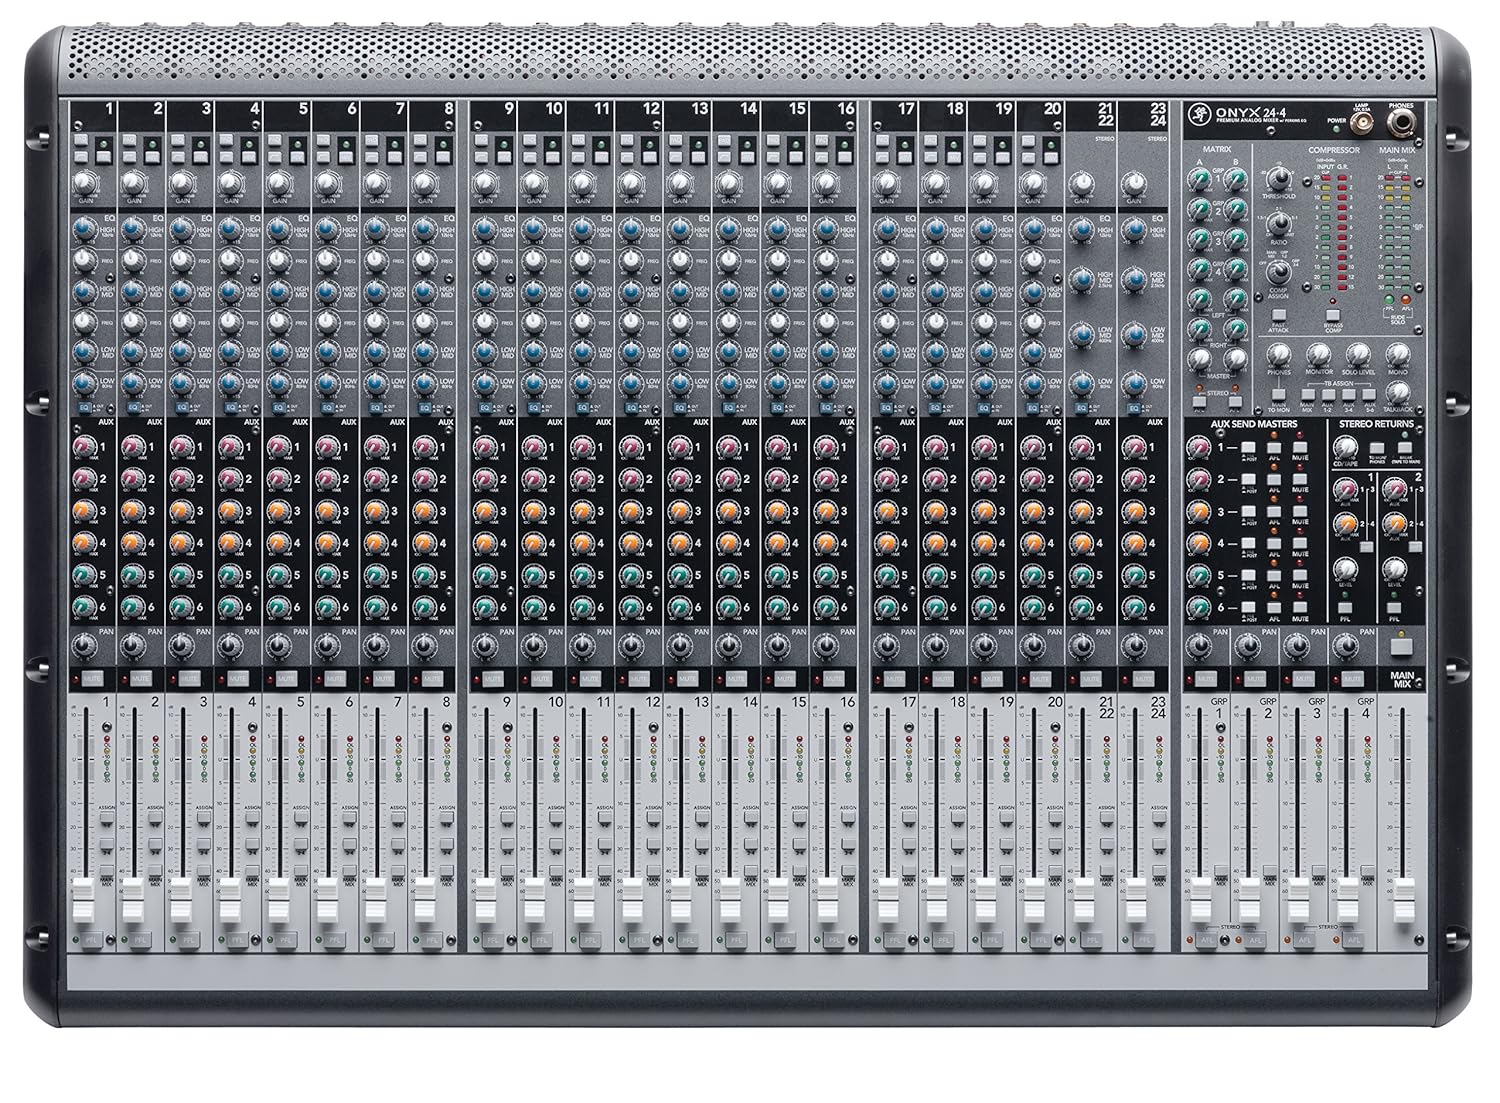Click the Matrix A Group 1 knob
This screenshot has height=1103, width=1500.
tap(1201, 180)
